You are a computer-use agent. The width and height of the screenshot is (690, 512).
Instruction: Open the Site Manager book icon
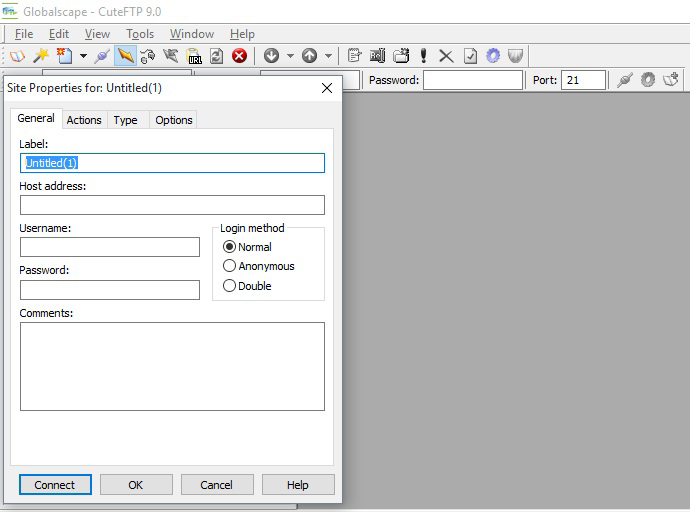click(17, 56)
